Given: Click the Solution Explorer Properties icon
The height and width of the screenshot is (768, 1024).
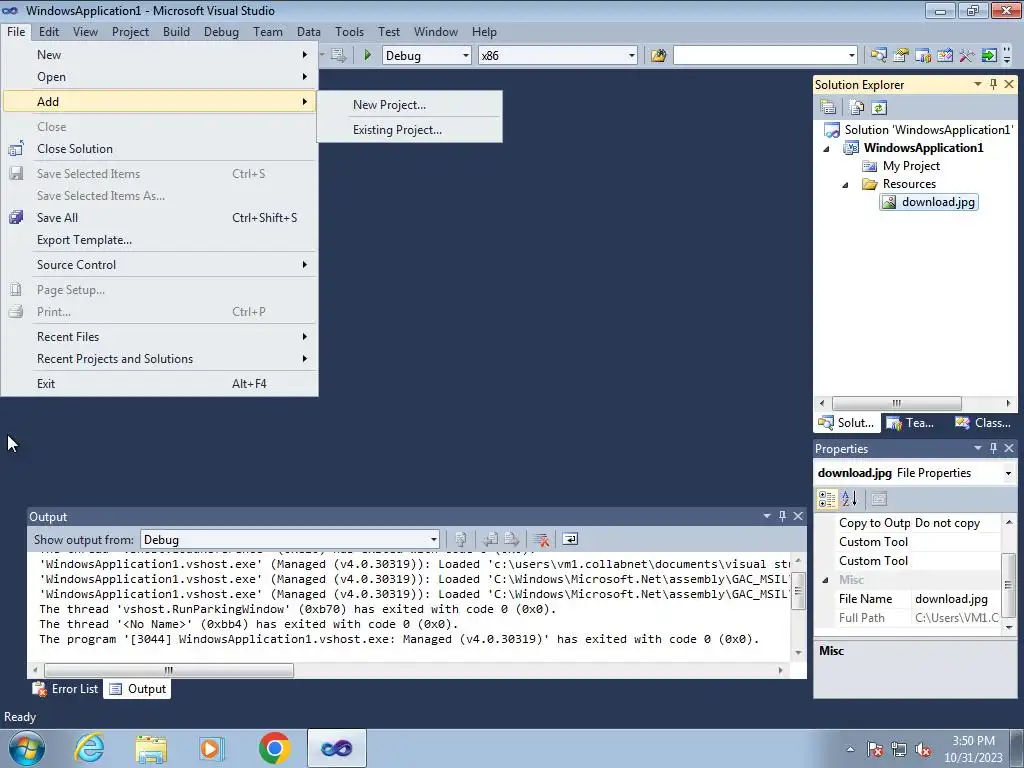Looking at the screenshot, I should pyautogui.click(x=828, y=107).
